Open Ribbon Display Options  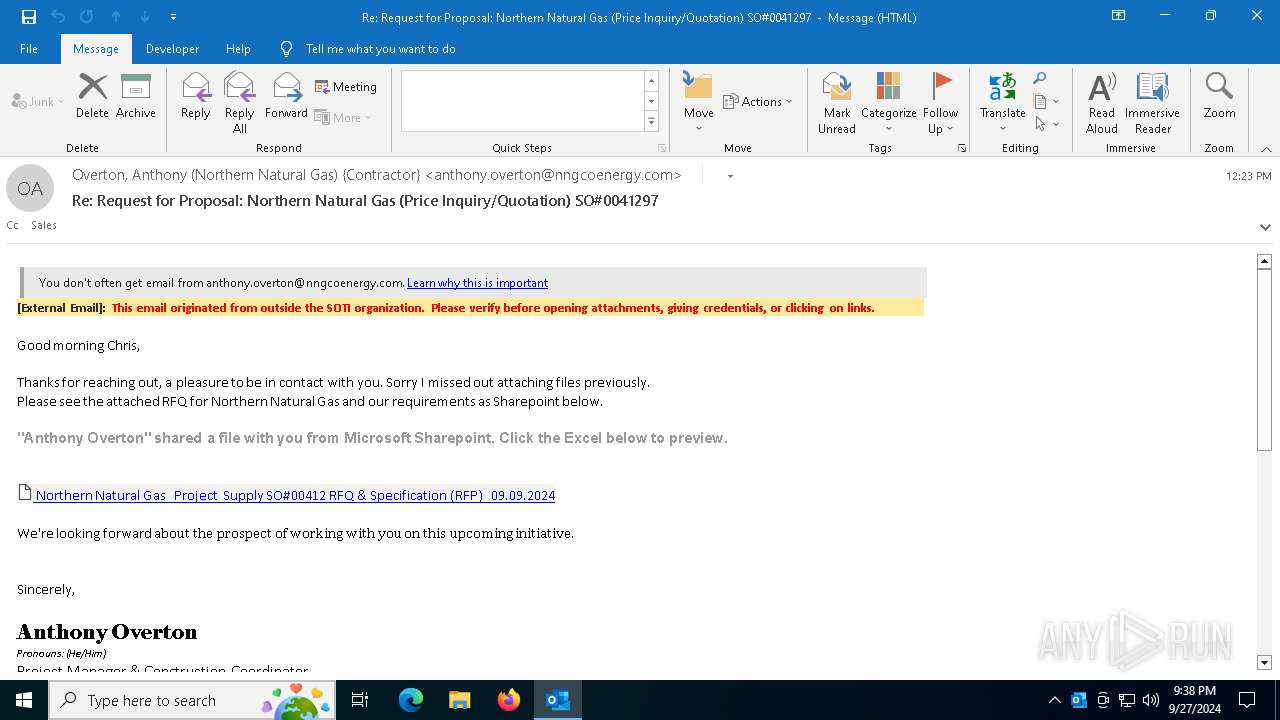click(1118, 16)
